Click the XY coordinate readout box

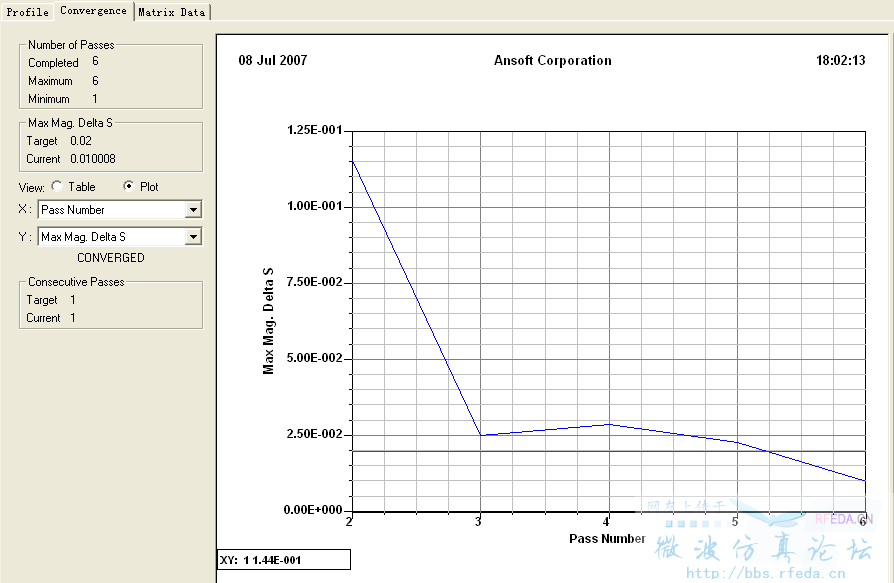283,560
